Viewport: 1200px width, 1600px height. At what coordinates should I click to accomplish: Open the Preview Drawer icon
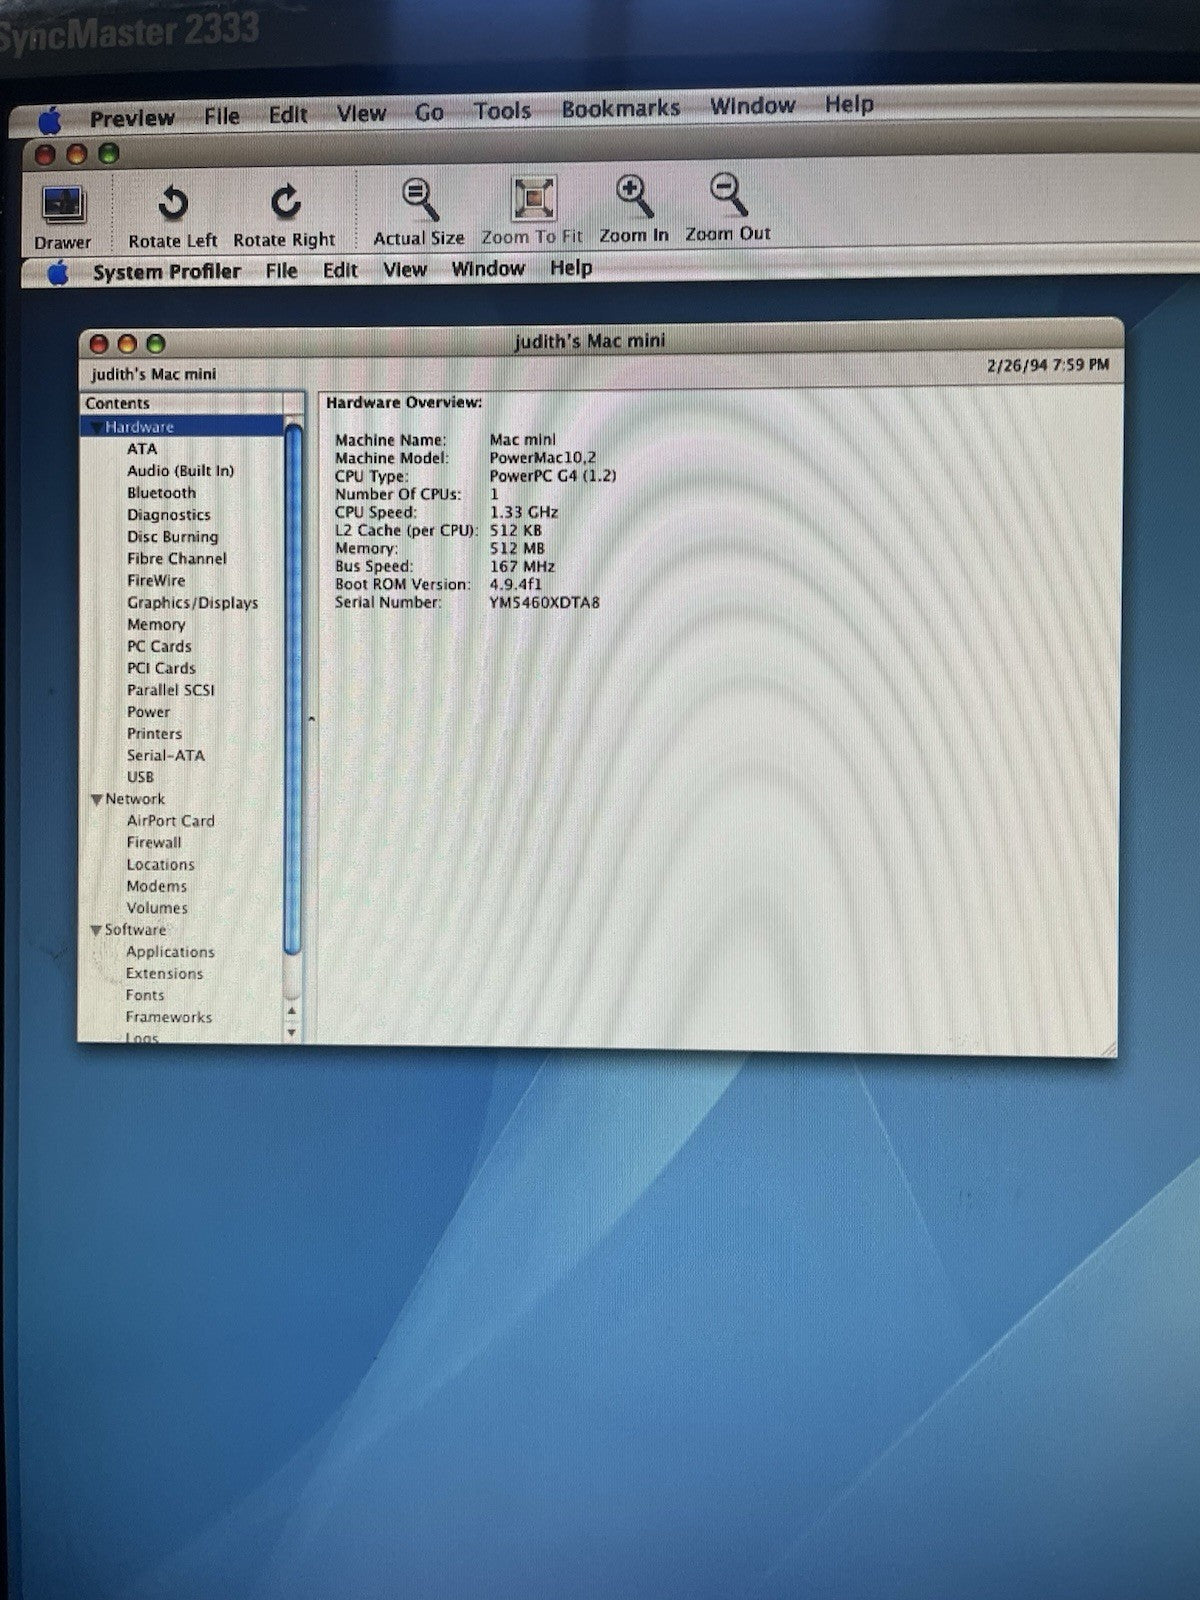tap(65, 204)
